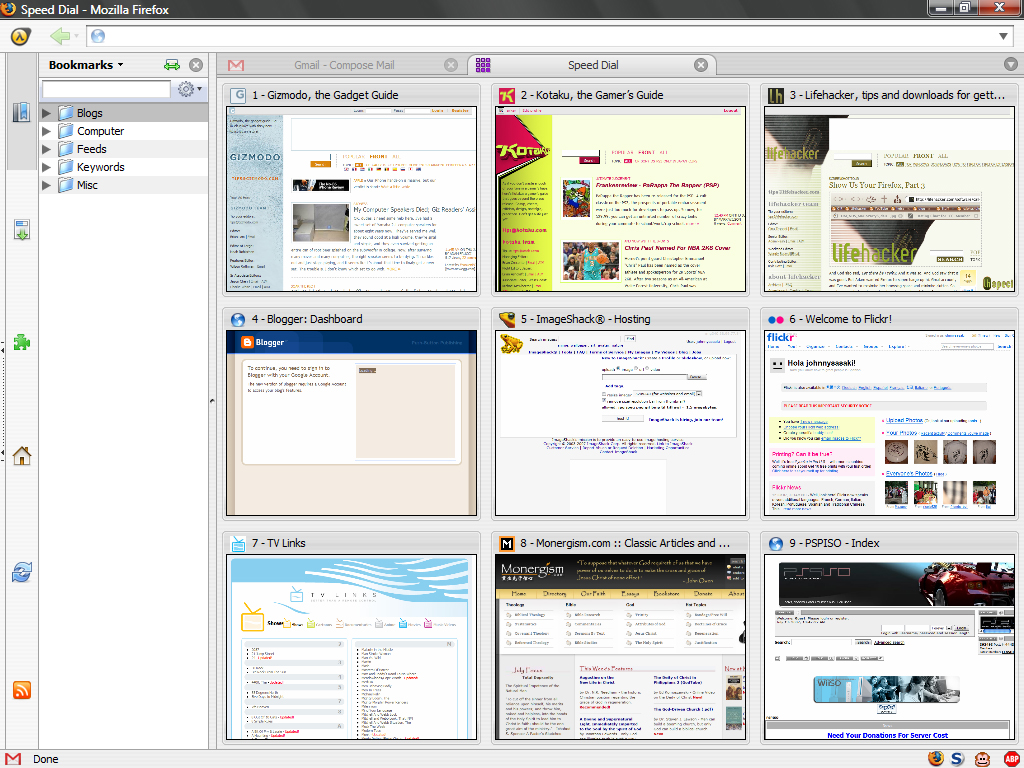Click the orange RSS feed icon in the side strip
Viewport: 1024px width, 768px height.
pos(22,690)
